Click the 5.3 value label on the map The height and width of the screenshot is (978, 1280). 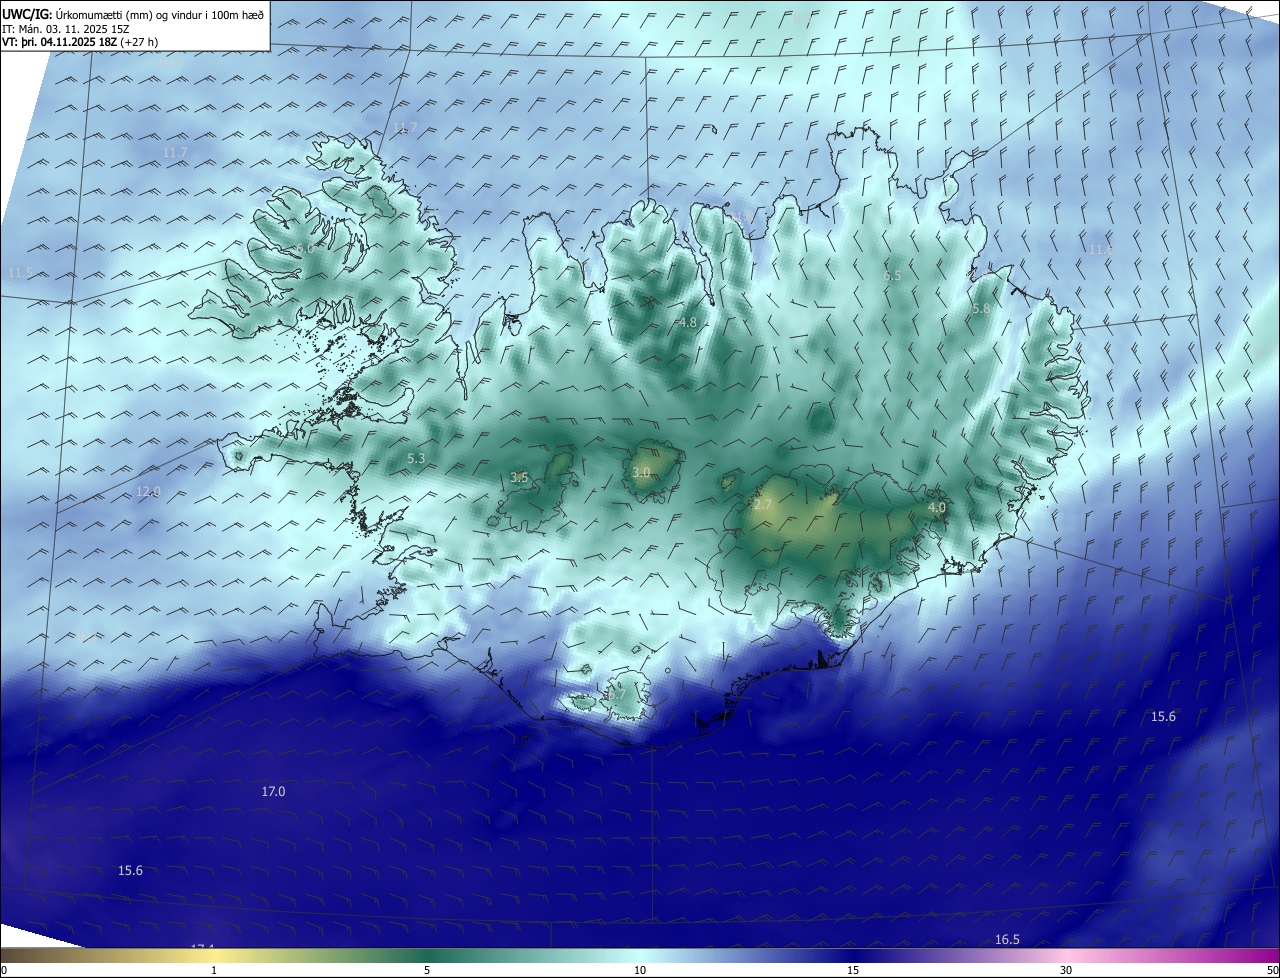click(417, 458)
